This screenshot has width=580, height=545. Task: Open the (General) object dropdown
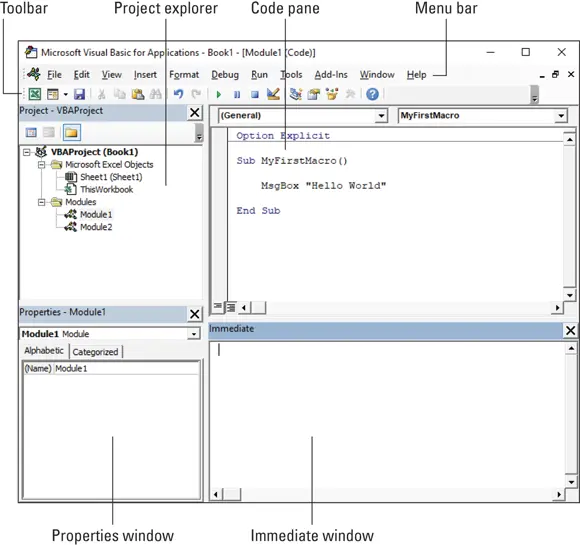point(381,116)
